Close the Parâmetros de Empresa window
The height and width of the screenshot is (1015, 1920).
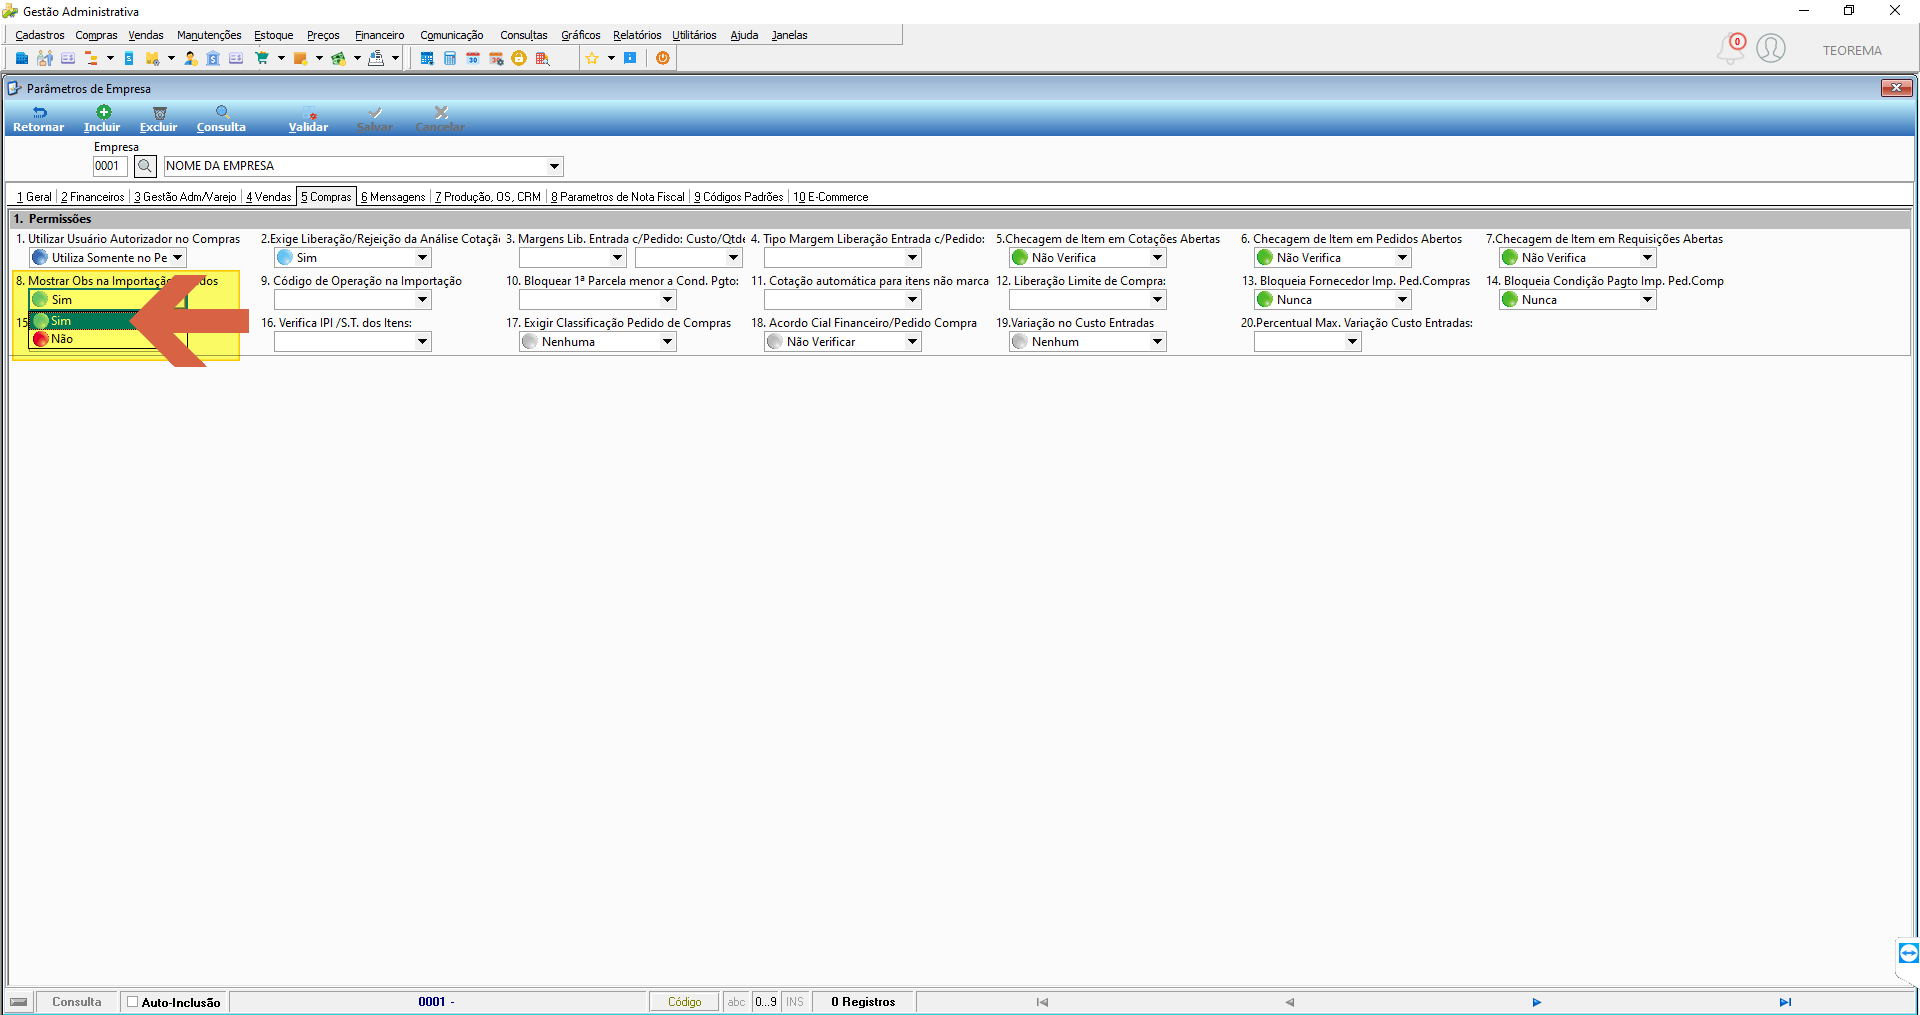pos(1896,88)
